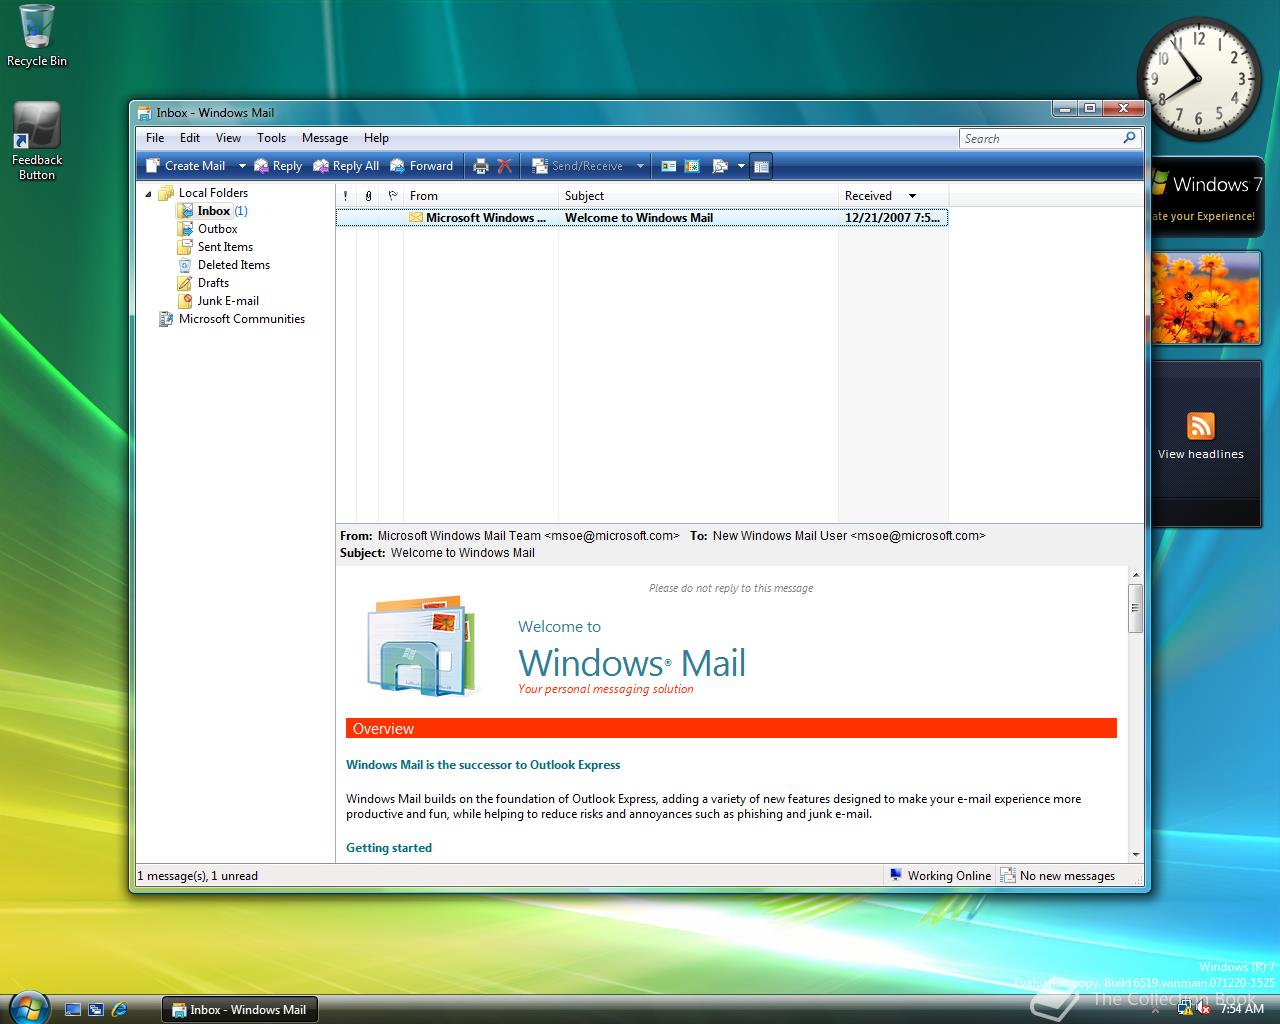Click View headlines in the feed gadget
1280x1024 pixels.
point(1201,454)
